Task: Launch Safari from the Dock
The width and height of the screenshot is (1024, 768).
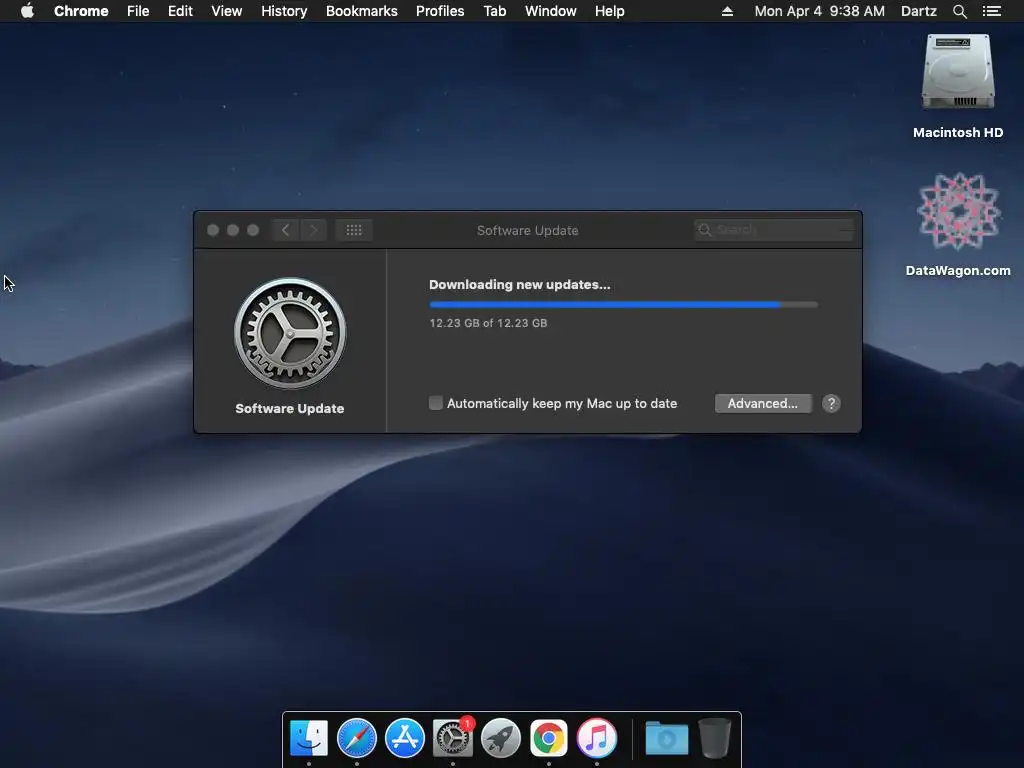Action: [357, 738]
